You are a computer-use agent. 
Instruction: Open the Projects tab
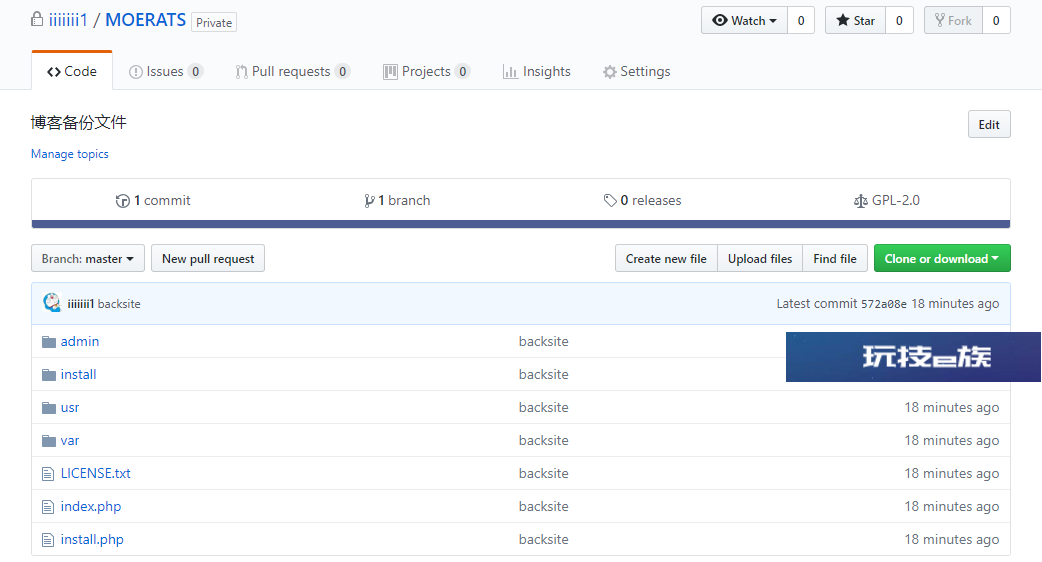427,71
